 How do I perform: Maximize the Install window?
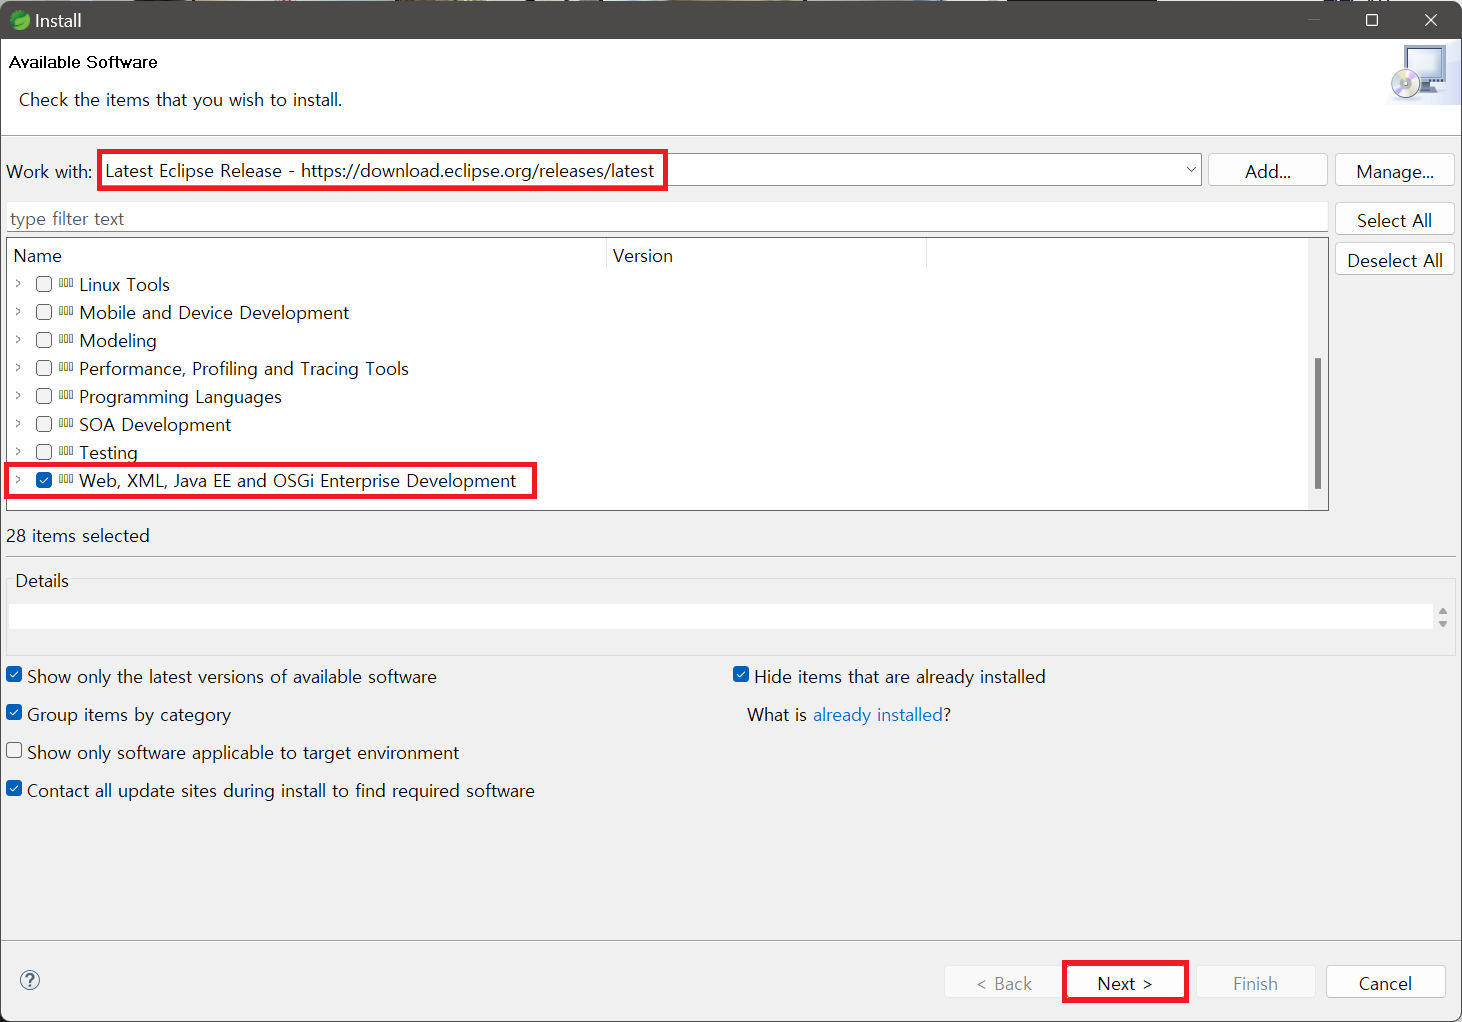[x=1372, y=20]
